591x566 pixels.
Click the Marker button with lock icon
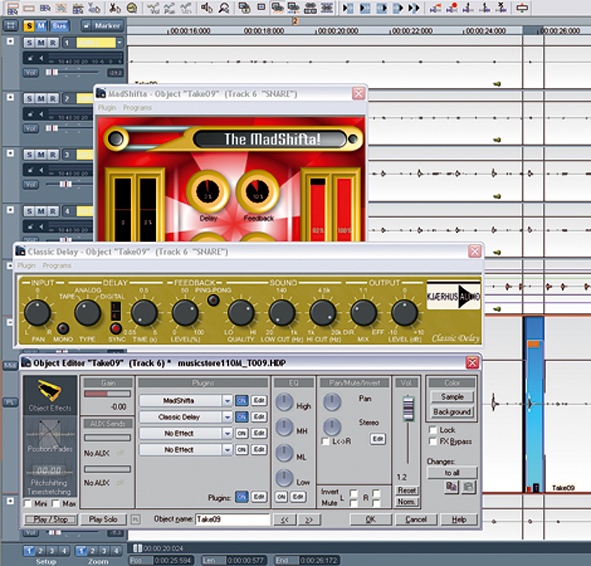coord(102,26)
